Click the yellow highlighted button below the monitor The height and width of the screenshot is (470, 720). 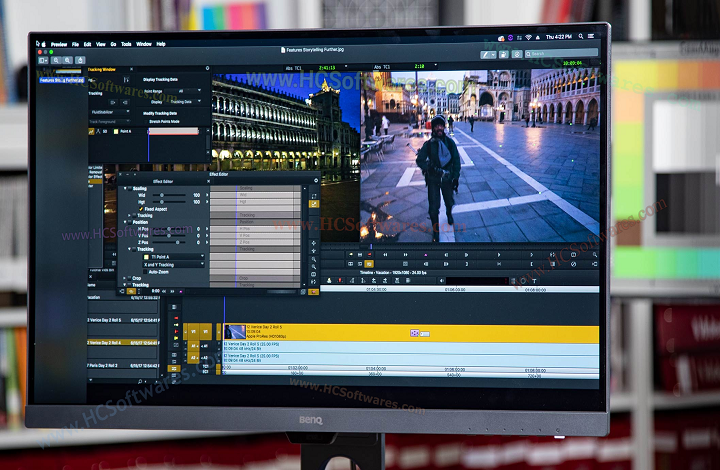click(369, 264)
